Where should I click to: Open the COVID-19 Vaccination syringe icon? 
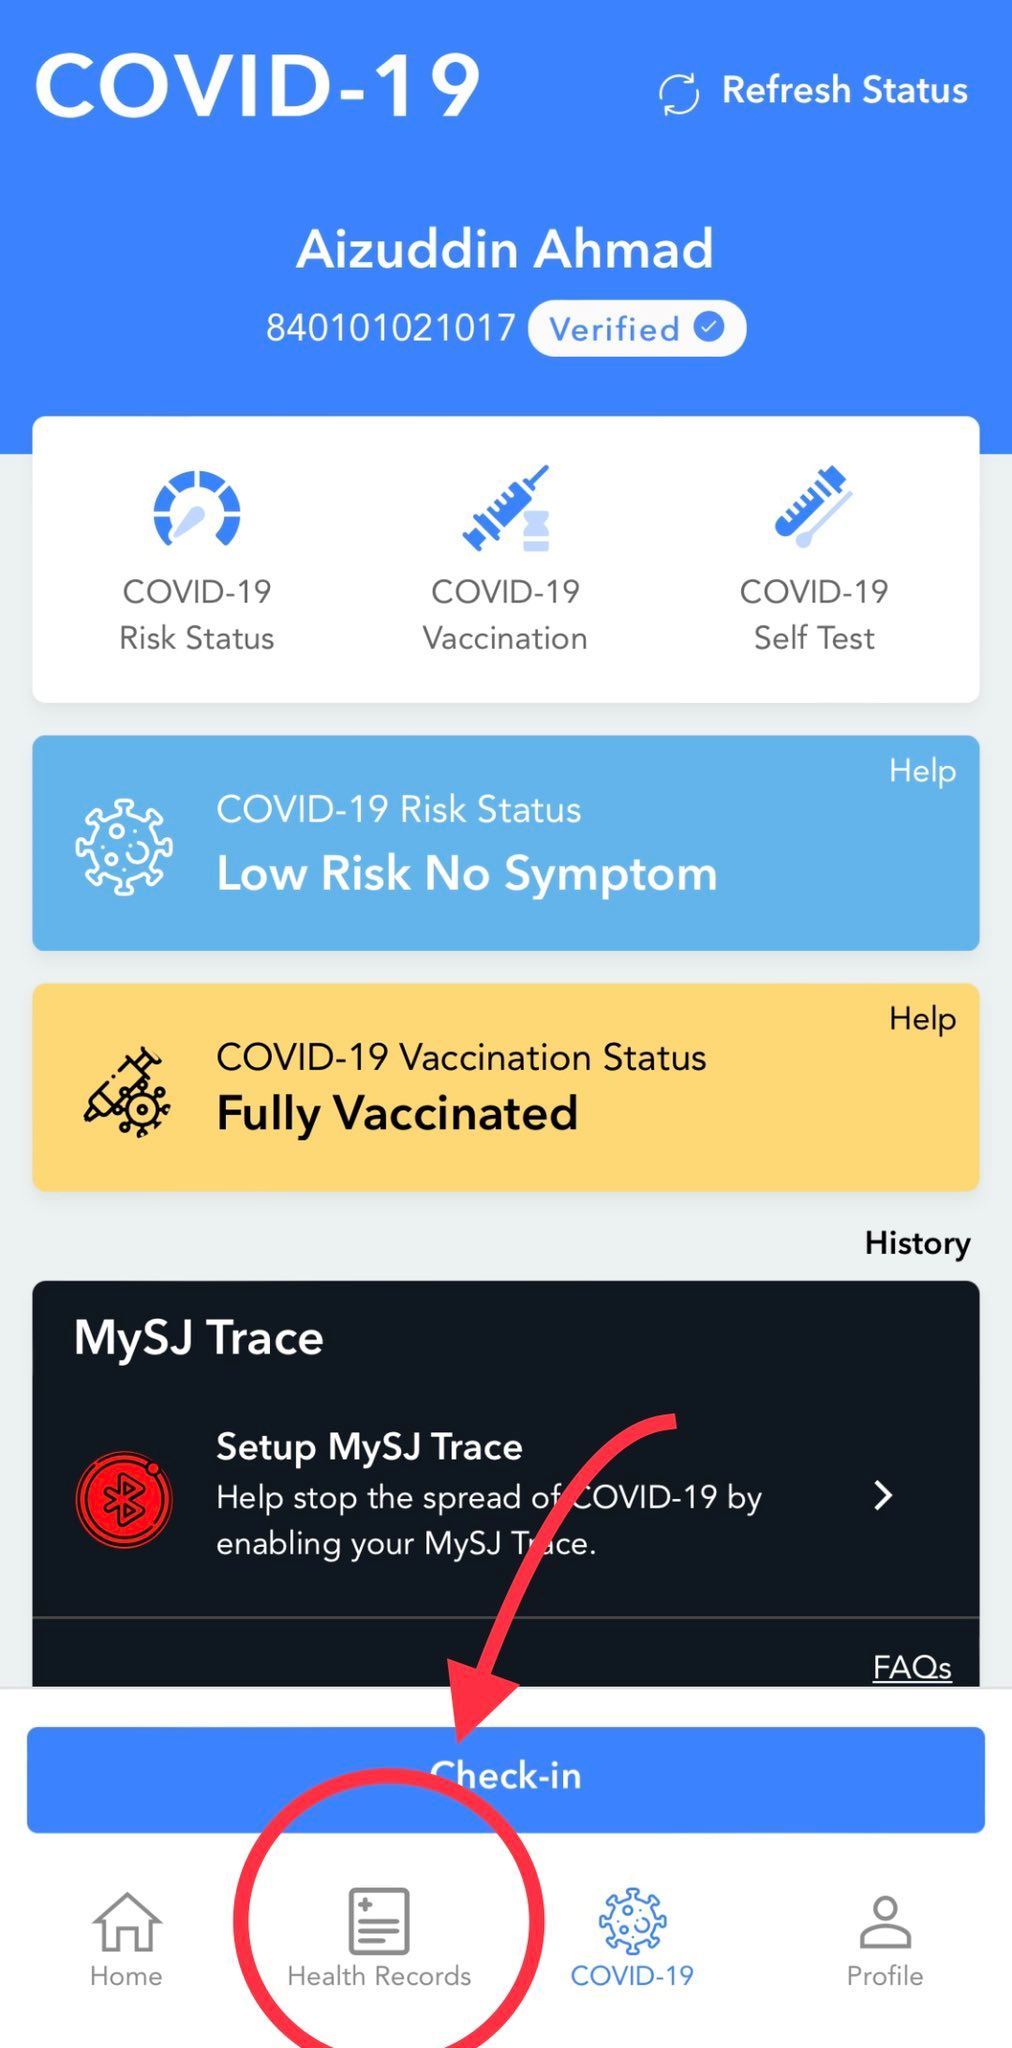tap(506, 507)
